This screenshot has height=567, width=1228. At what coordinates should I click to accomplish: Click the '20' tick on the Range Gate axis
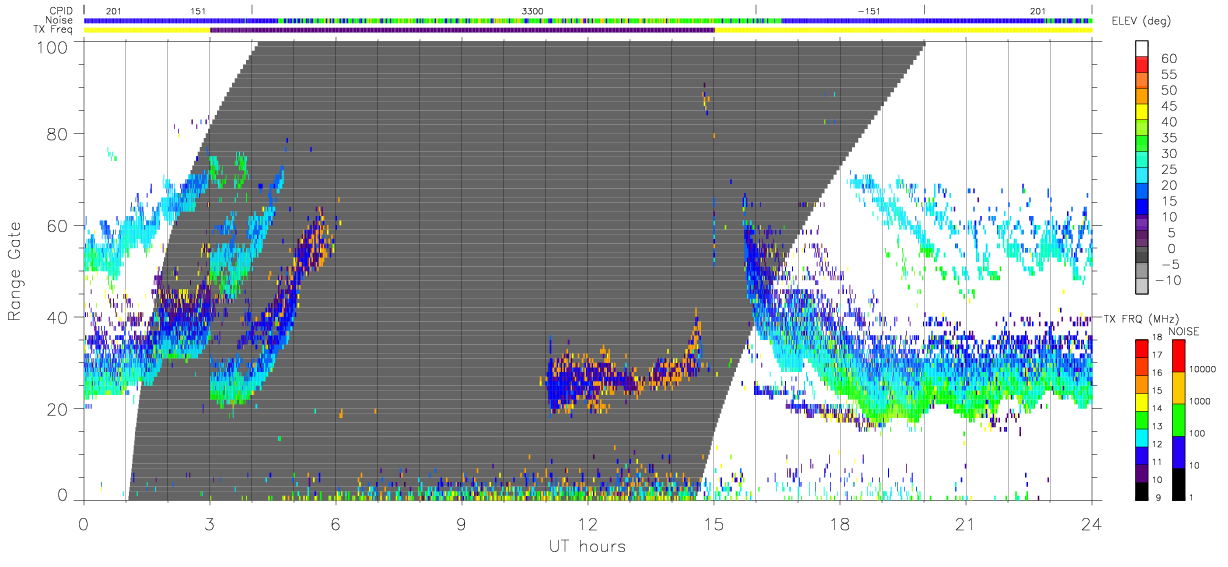(x=56, y=409)
